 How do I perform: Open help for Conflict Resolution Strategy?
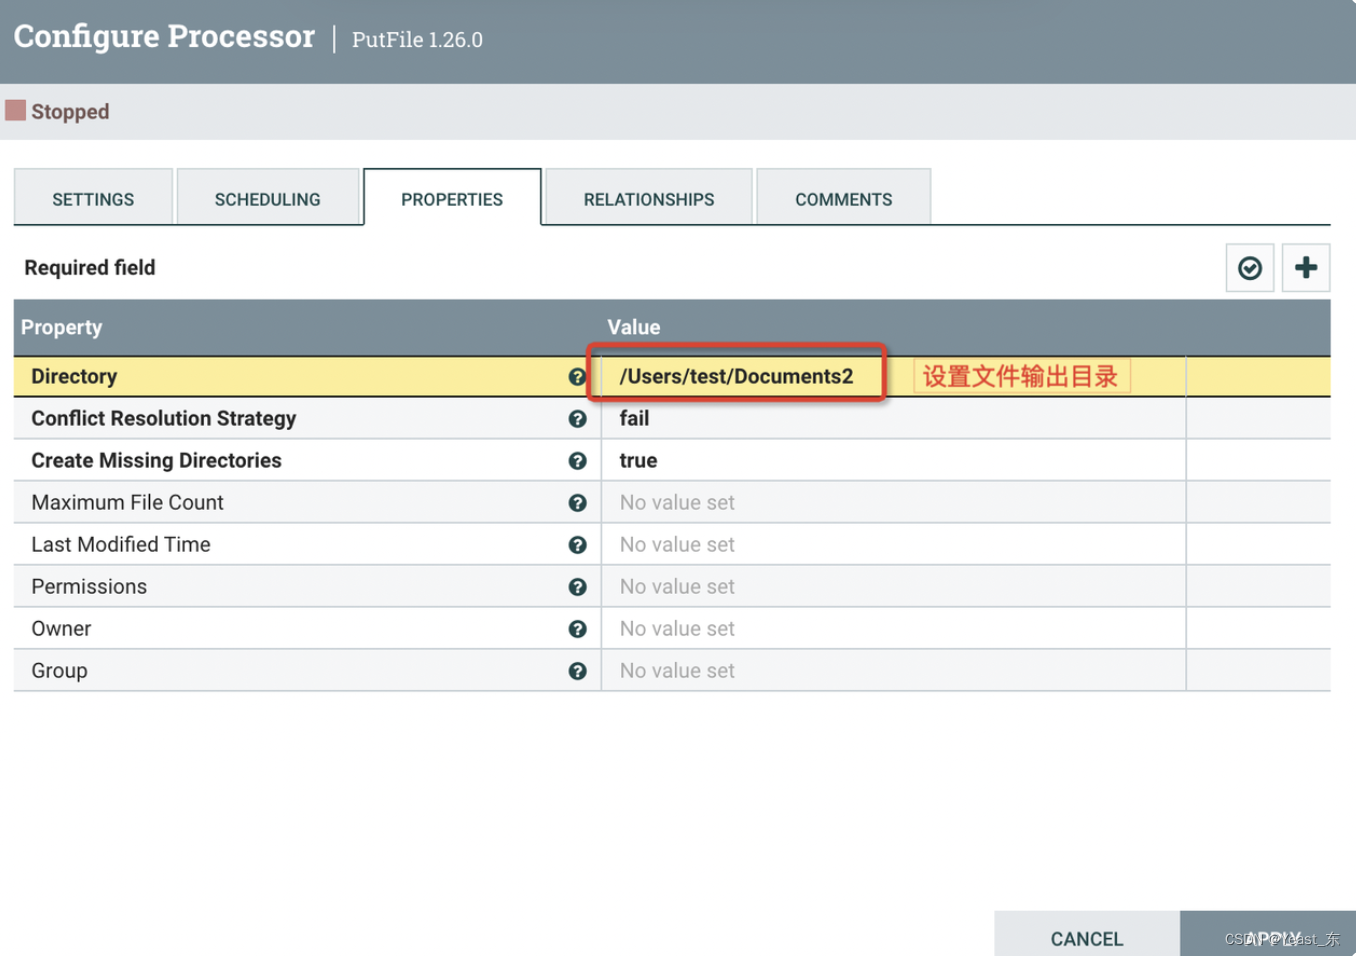[x=577, y=419]
